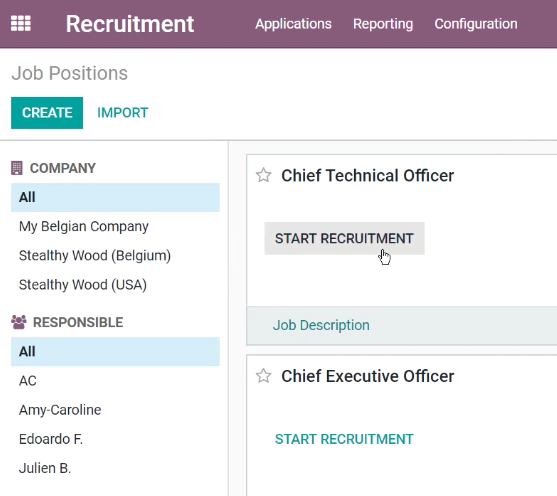Star the Chief Technical Officer position
Viewport: 557px width, 496px height.
click(x=264, y=175)
